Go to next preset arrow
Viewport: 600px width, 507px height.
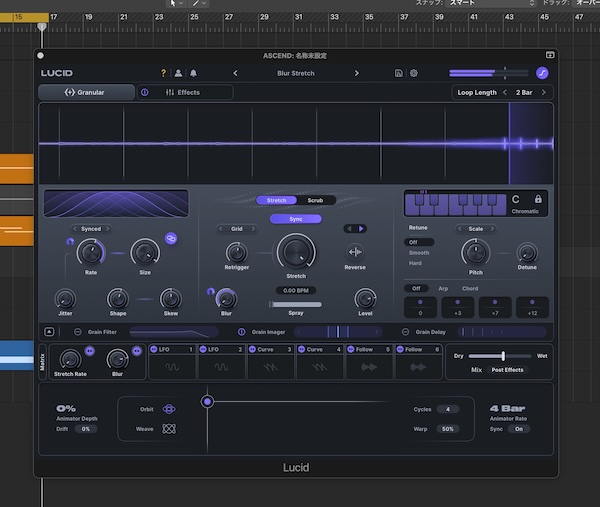[x=356, y=73]
